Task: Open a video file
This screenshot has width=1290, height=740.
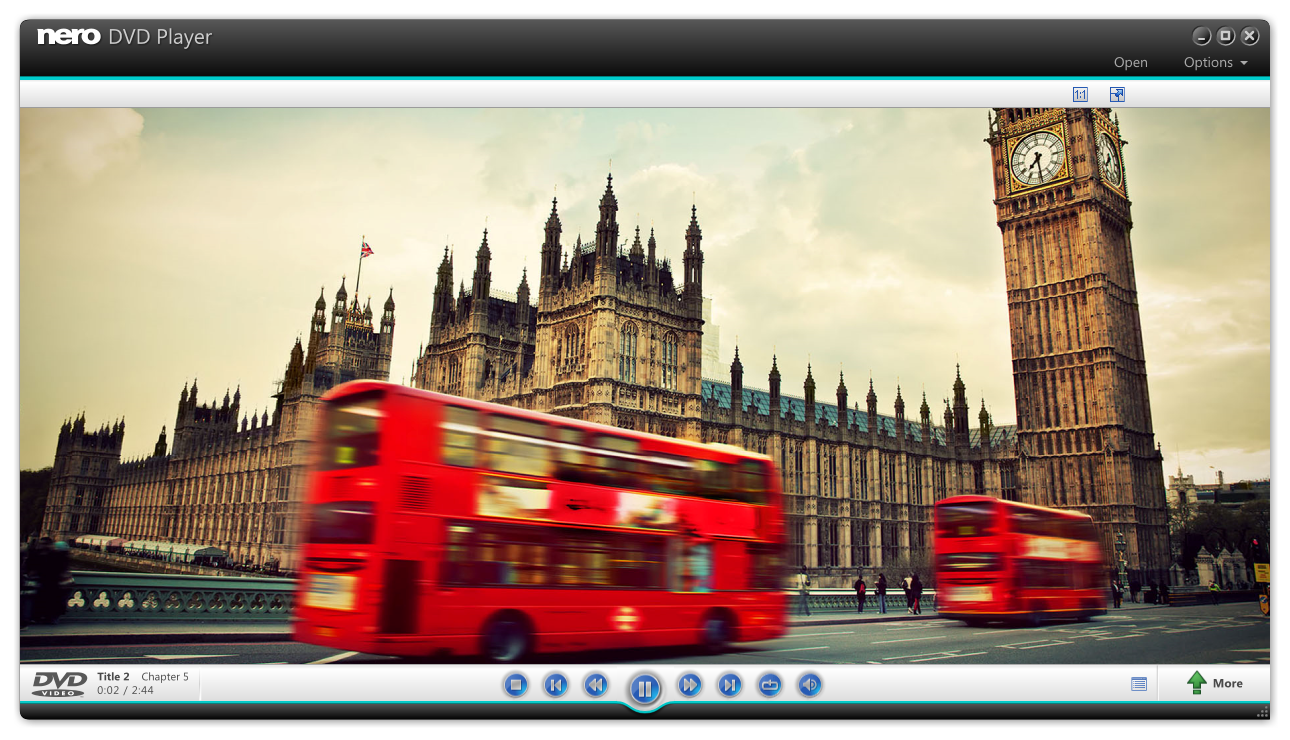Action: click(x=1130, y=62)
